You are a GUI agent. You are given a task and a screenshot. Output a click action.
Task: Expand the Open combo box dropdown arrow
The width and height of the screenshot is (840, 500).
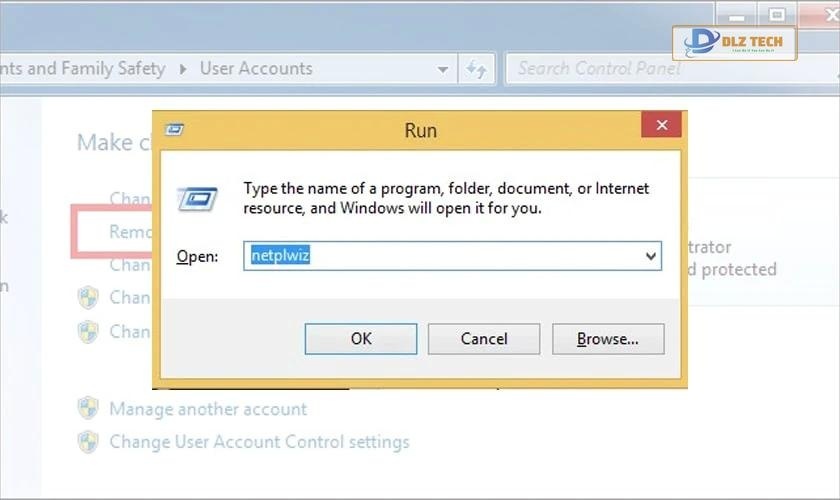click(651, 256)
